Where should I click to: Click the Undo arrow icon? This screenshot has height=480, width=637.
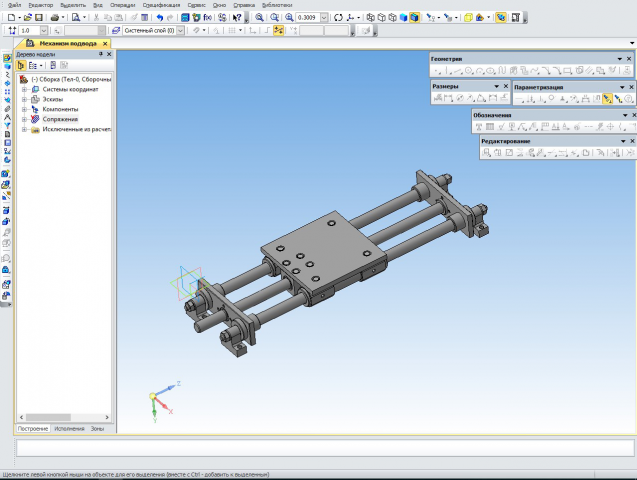click(x=160, y=17)
